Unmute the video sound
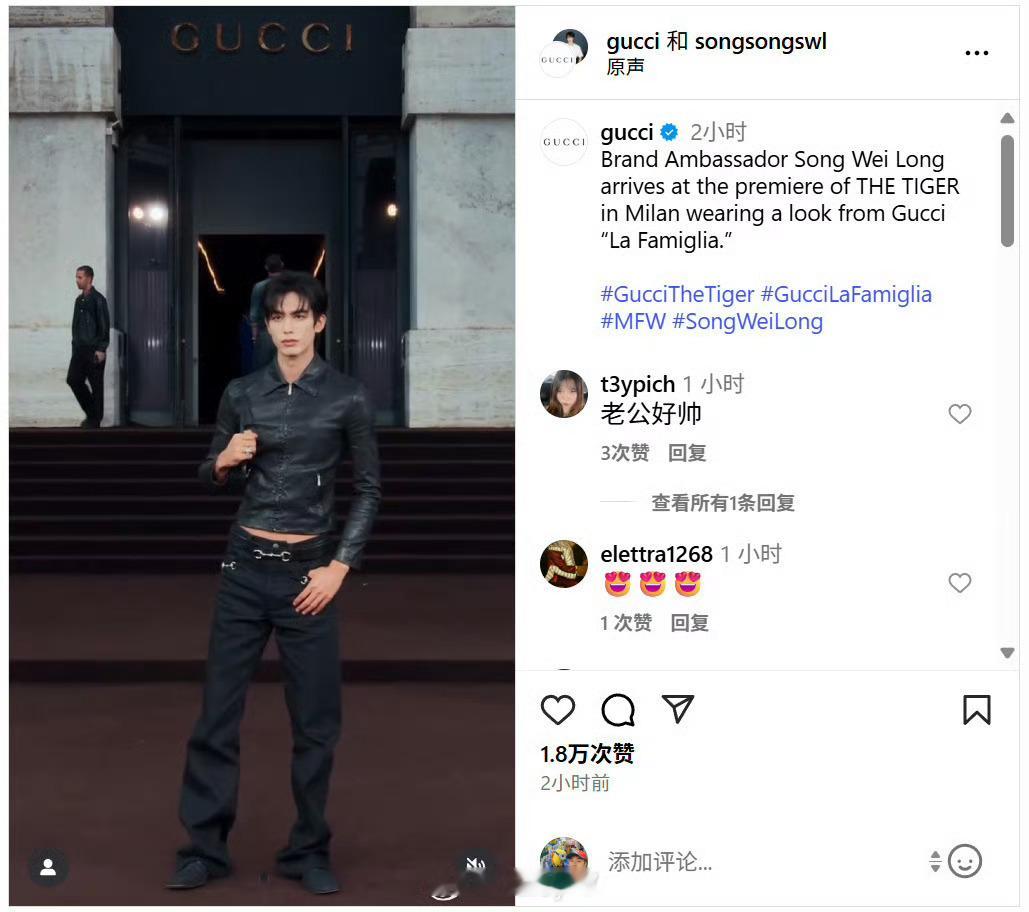The image size is (1029, 912). pyautogui.click(x=476, y=865)
